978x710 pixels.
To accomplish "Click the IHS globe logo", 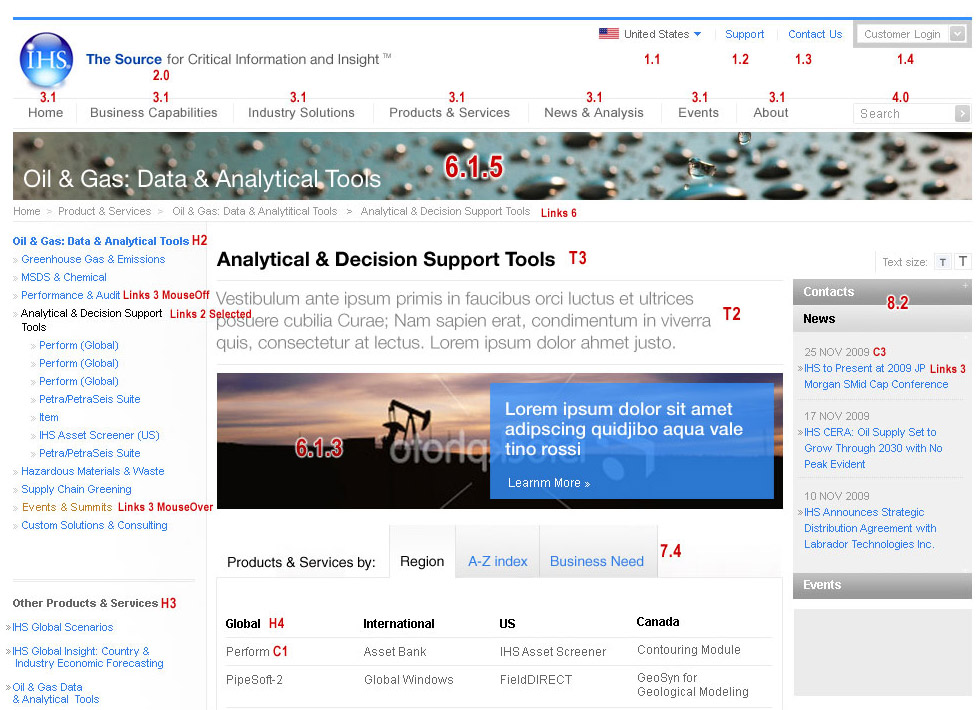I will coord(46,60).
